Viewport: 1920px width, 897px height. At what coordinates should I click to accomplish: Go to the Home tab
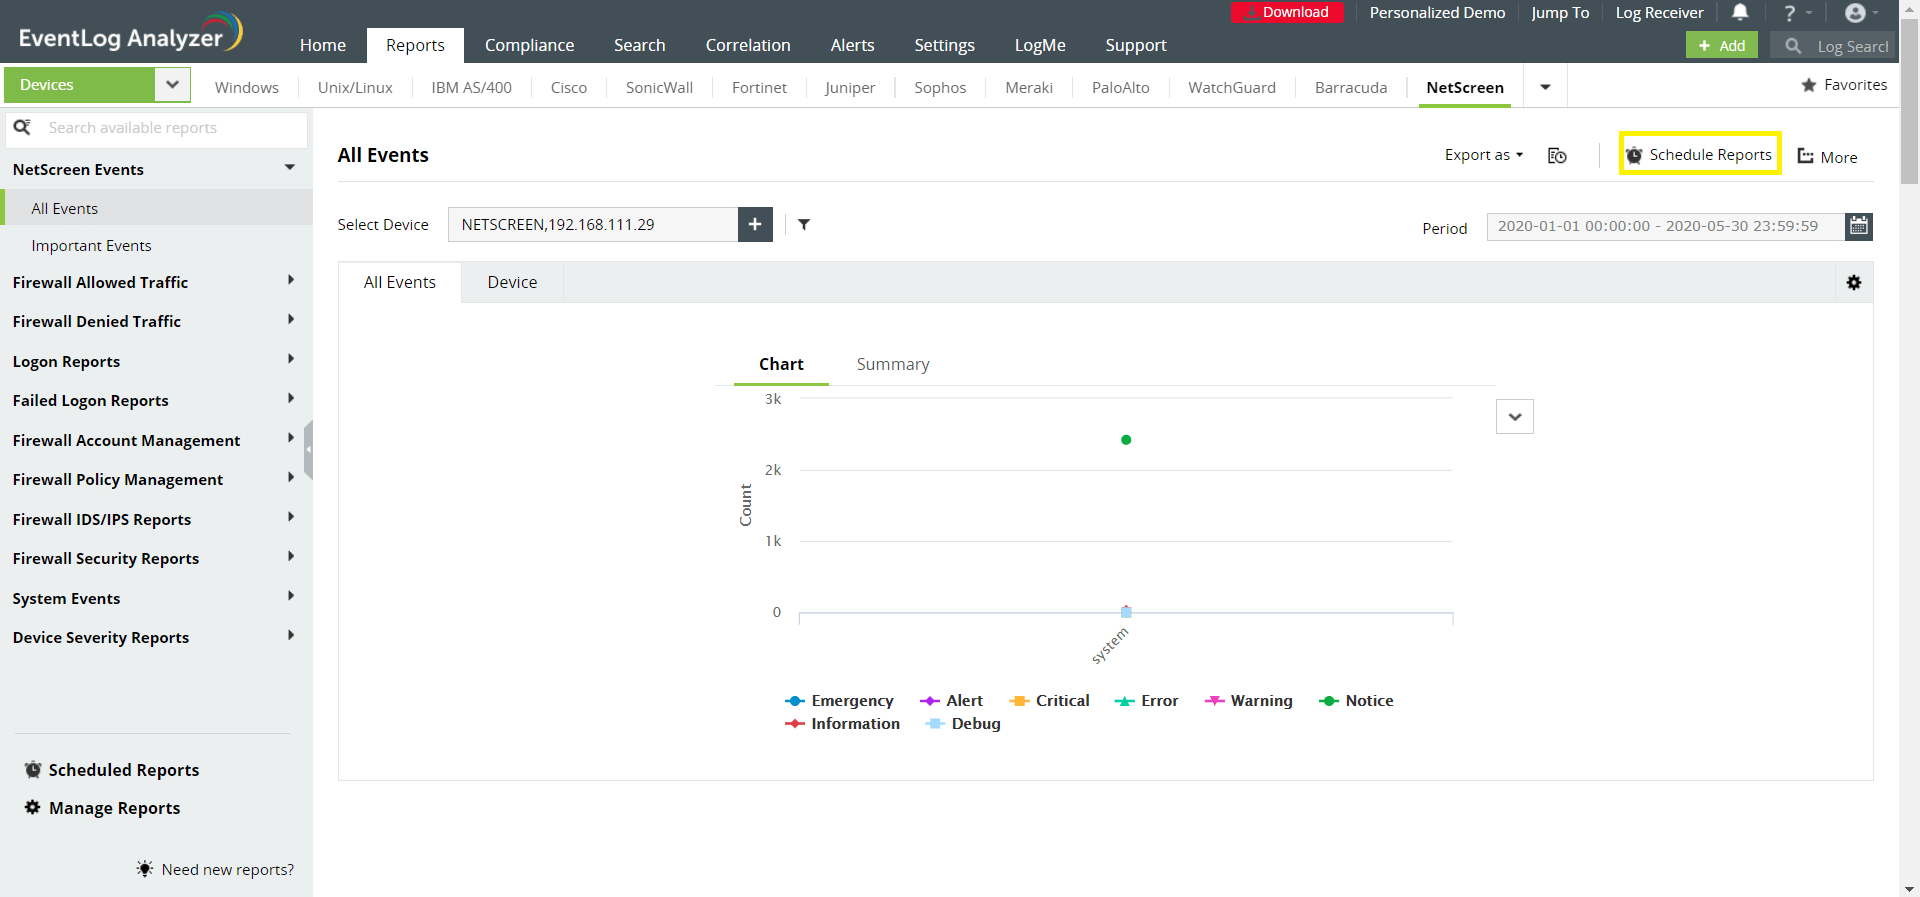[x=323, y=45]
